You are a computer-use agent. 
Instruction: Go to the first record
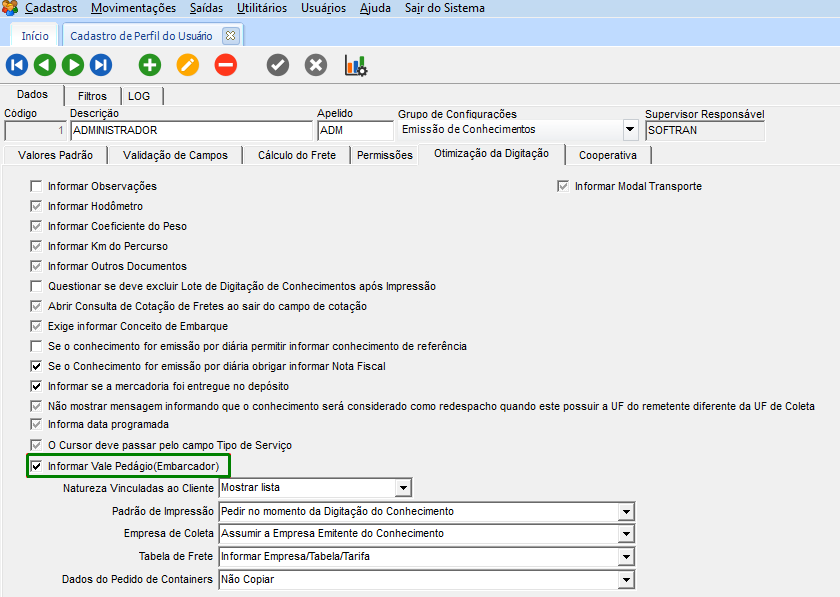click(17, 65)
